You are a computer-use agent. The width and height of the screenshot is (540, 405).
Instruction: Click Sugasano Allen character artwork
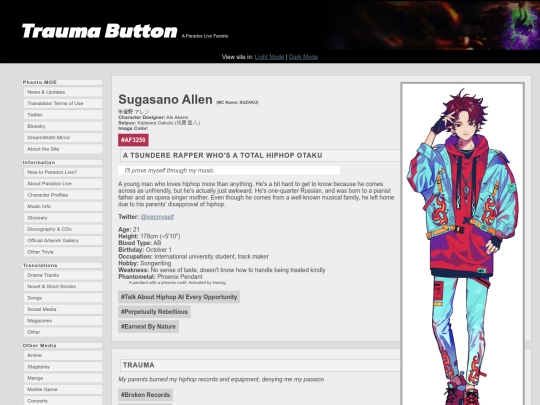[x=463, y=244]
